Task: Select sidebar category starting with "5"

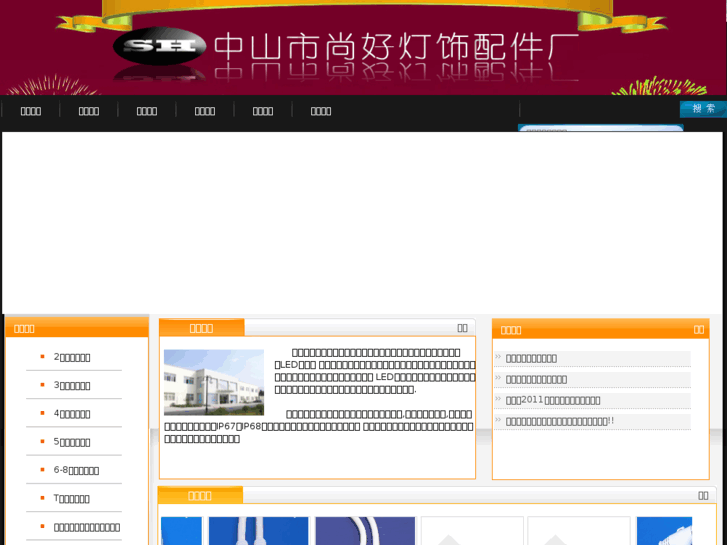Action: [72, 442]
